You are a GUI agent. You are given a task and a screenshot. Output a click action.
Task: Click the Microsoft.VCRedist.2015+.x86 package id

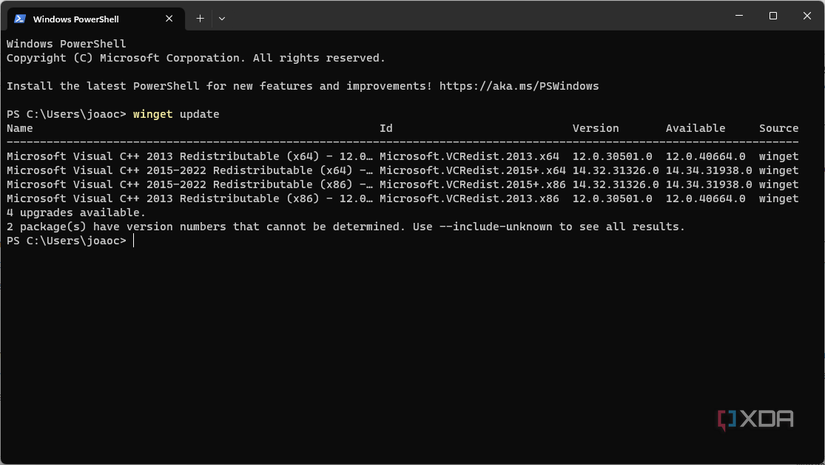point(472,185)
